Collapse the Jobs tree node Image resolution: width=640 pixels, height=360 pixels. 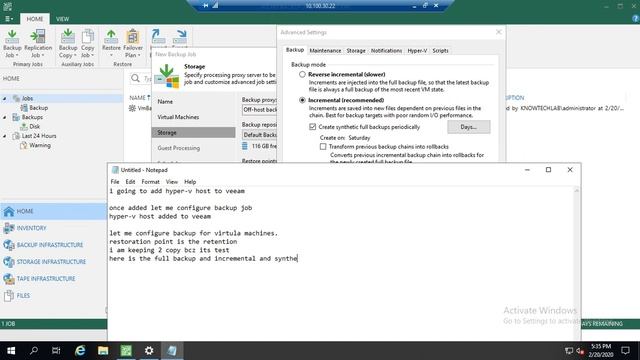(x=5, y=98)
